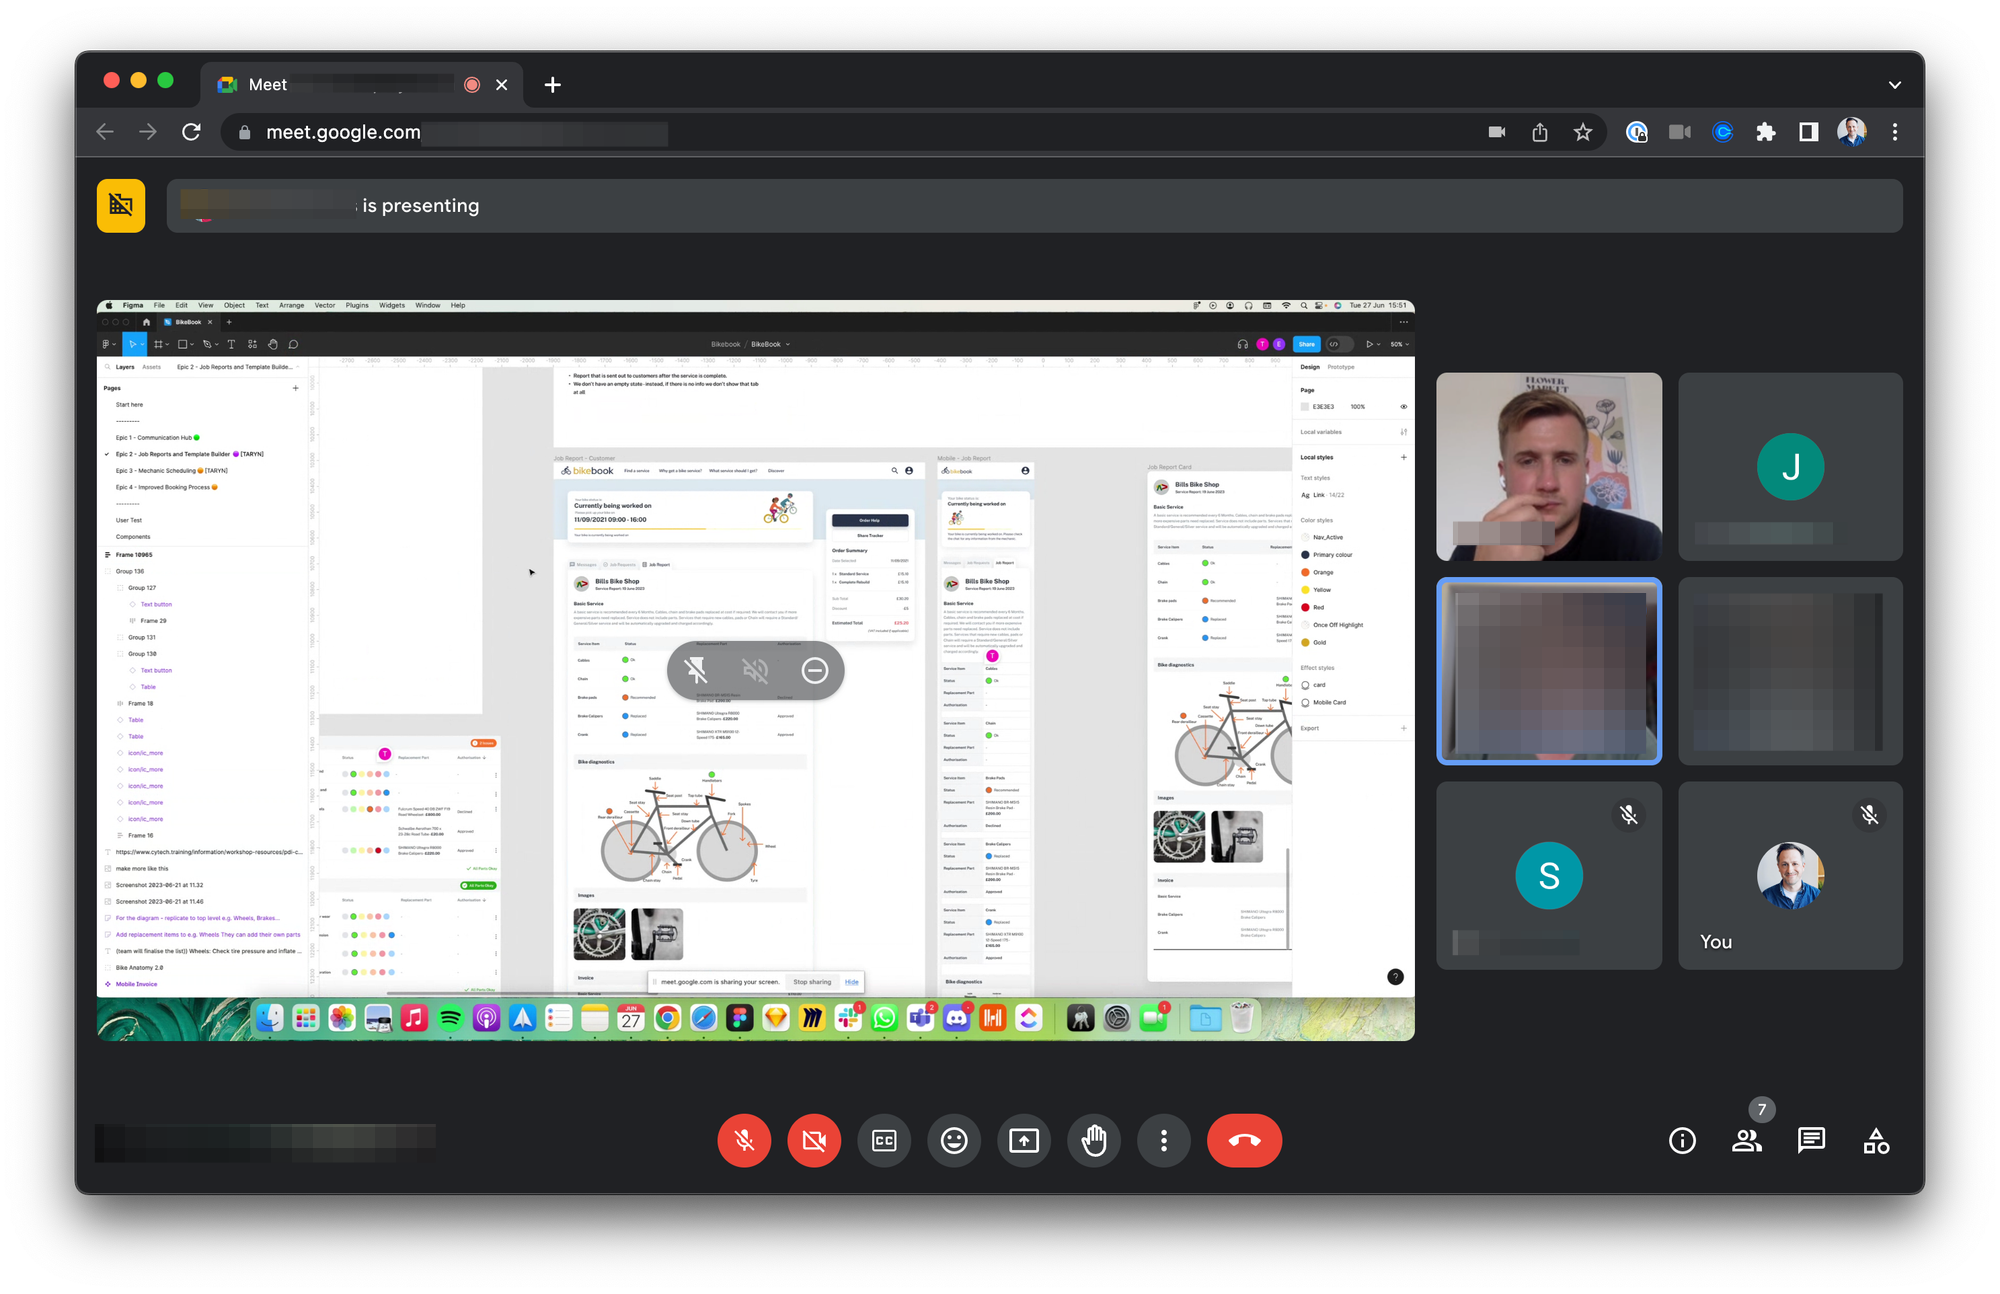Turn on camera in call controls
The image size is (2000, 1294).
[814, 1140]
